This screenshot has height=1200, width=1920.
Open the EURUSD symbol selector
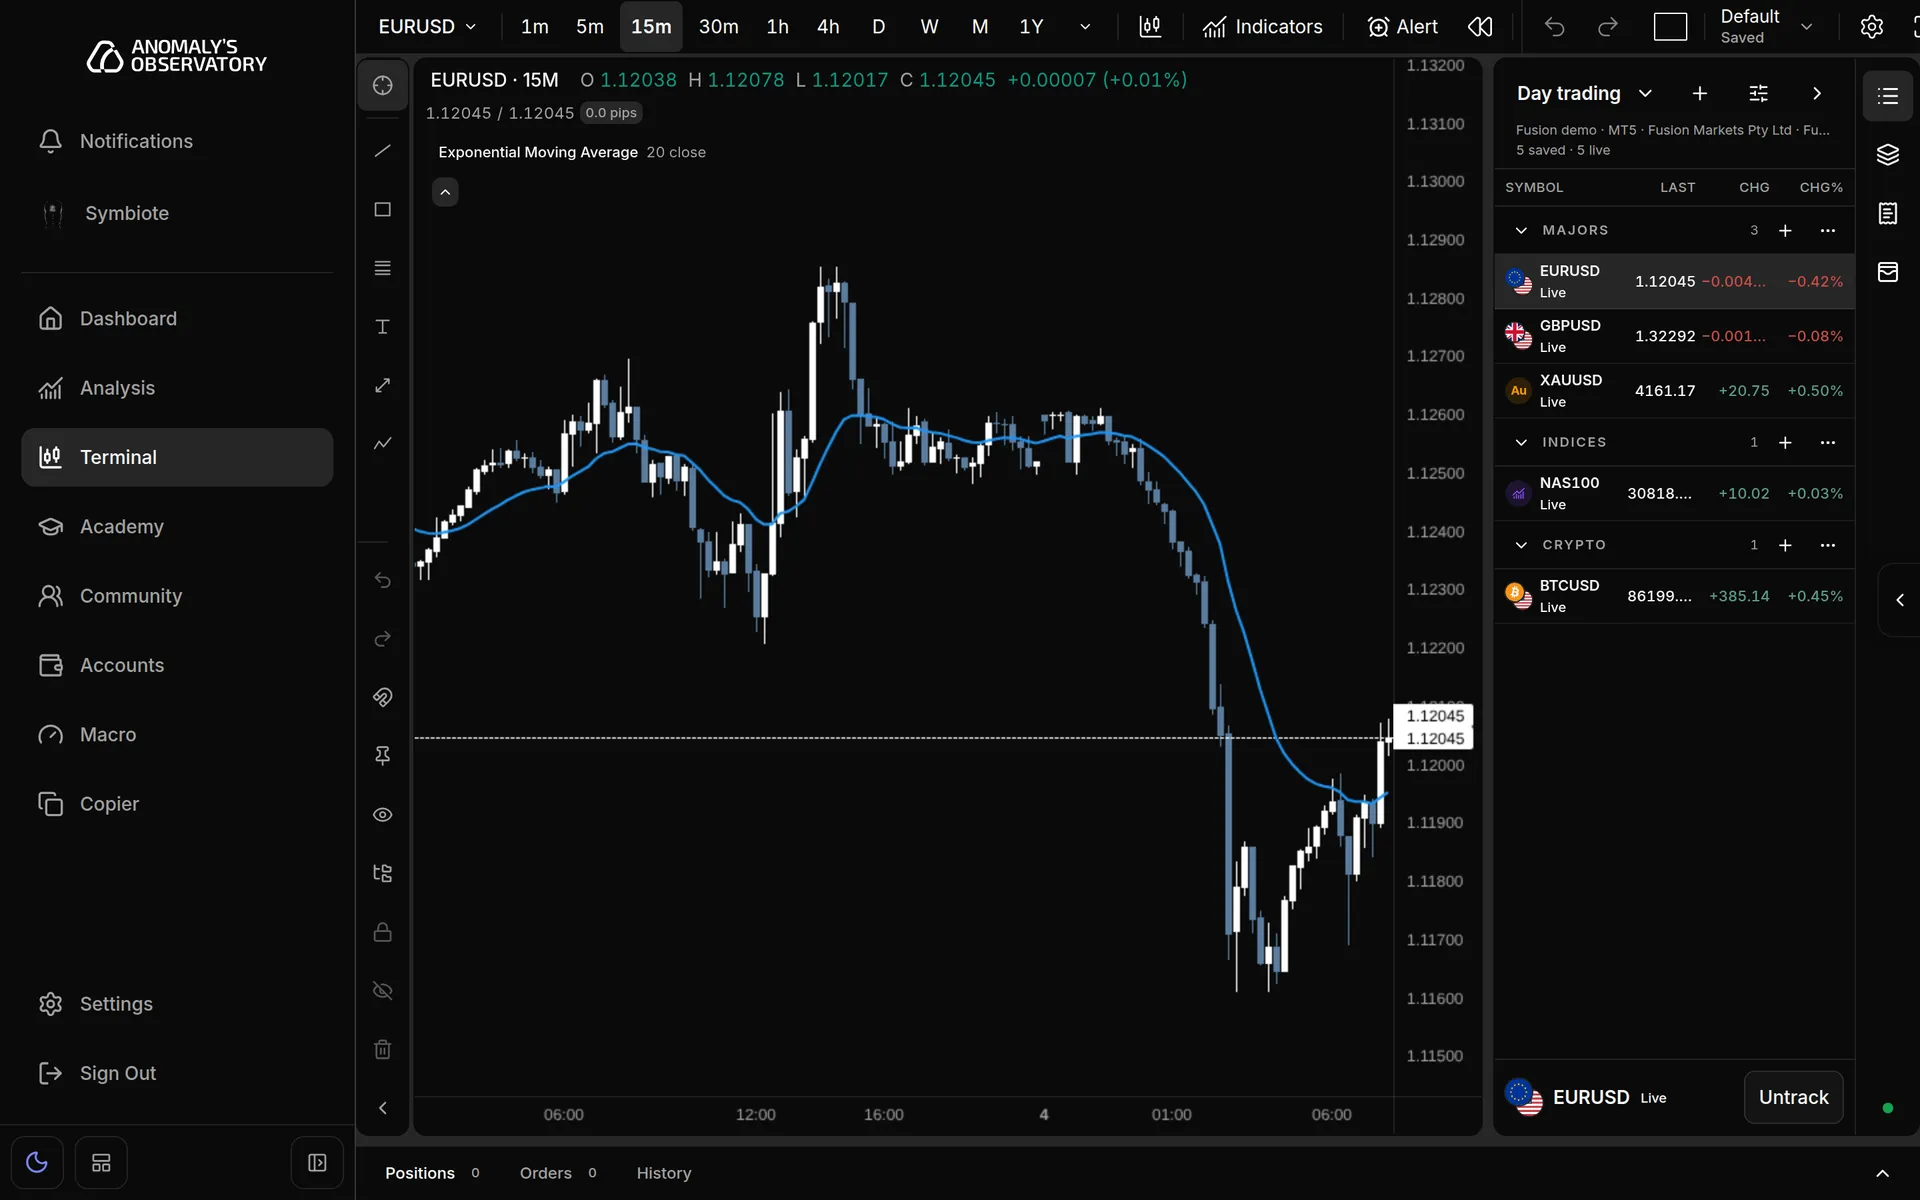[x=427, y=27]
